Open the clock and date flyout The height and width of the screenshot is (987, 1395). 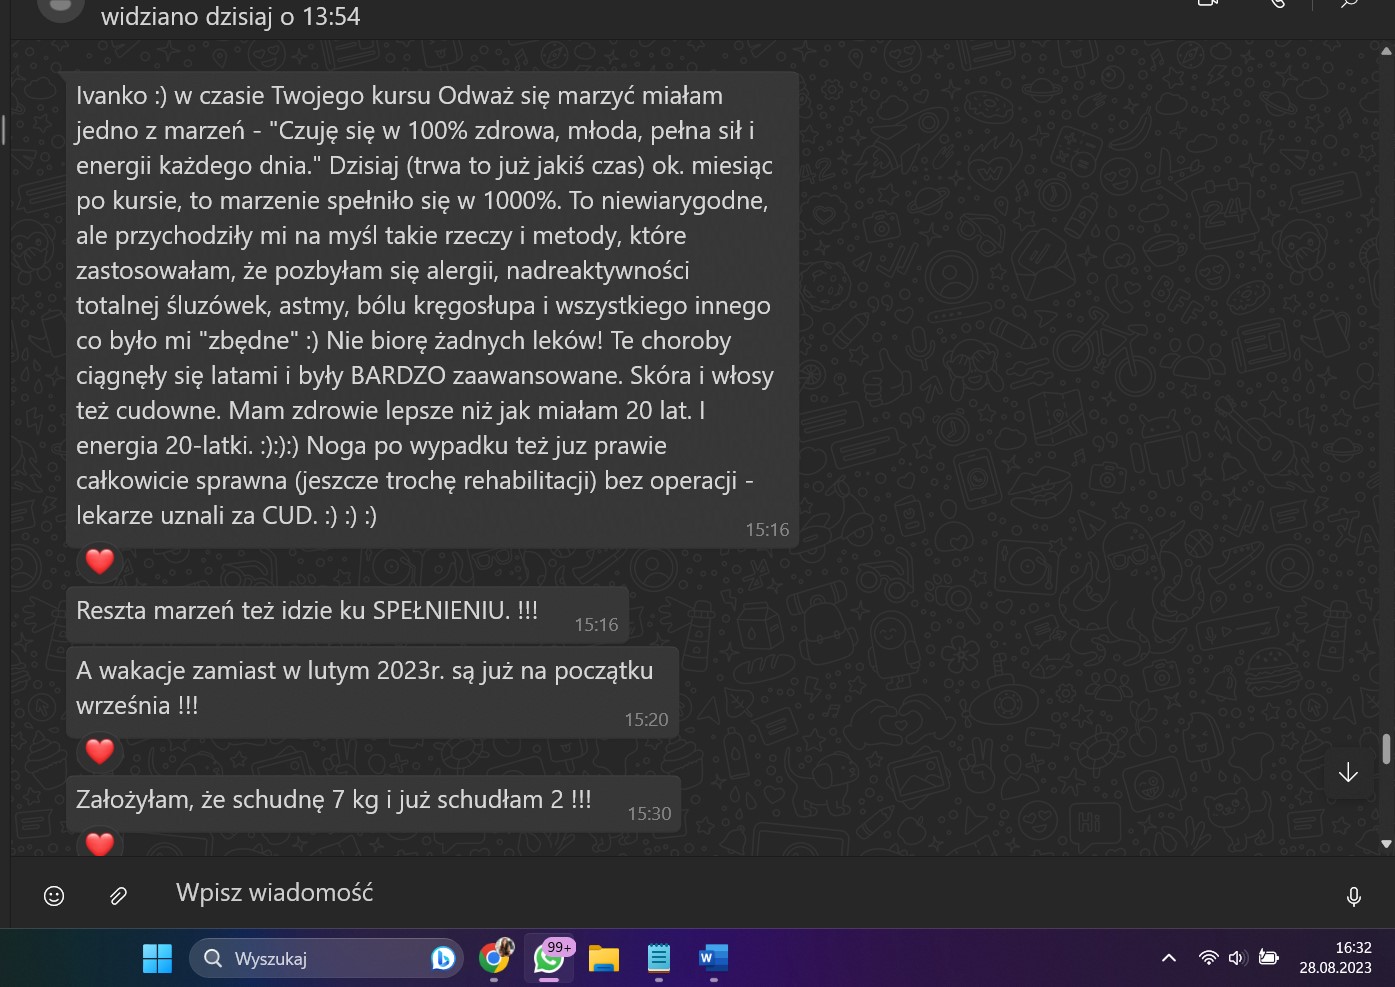point(1335,958)
